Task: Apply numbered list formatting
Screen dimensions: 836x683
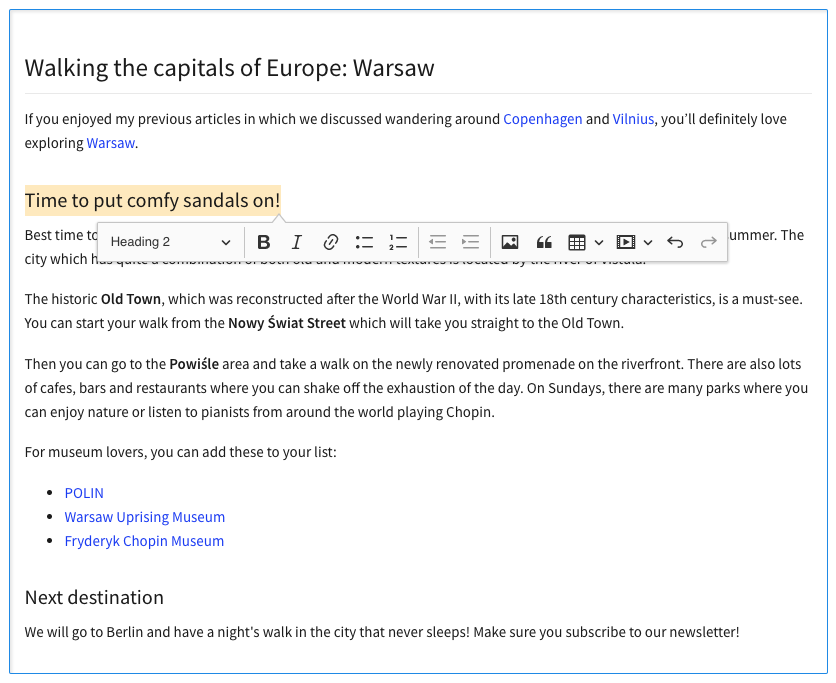Action: click(x=398, y=242)
